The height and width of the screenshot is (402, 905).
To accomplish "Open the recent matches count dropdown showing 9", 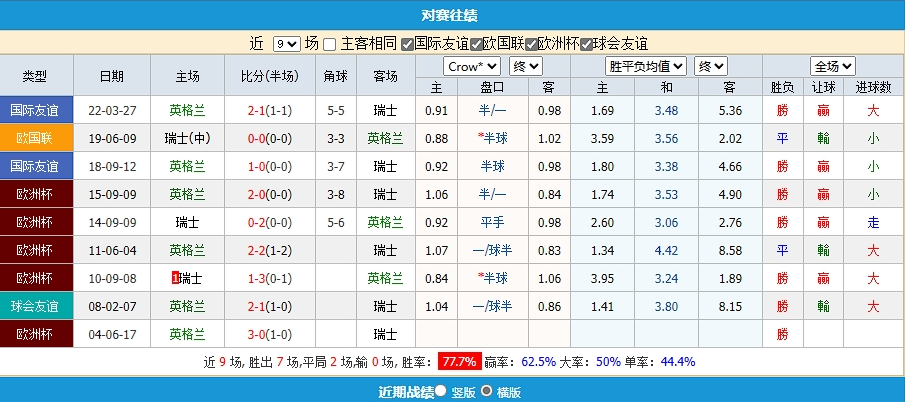I will (286, 44).
